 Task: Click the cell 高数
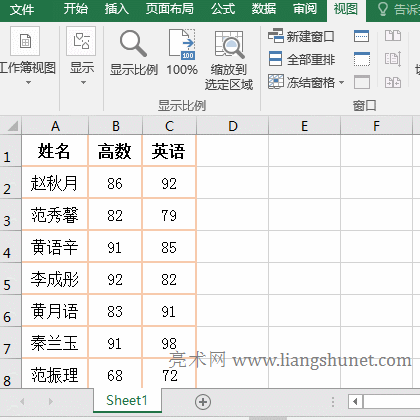tap(115, 151)
